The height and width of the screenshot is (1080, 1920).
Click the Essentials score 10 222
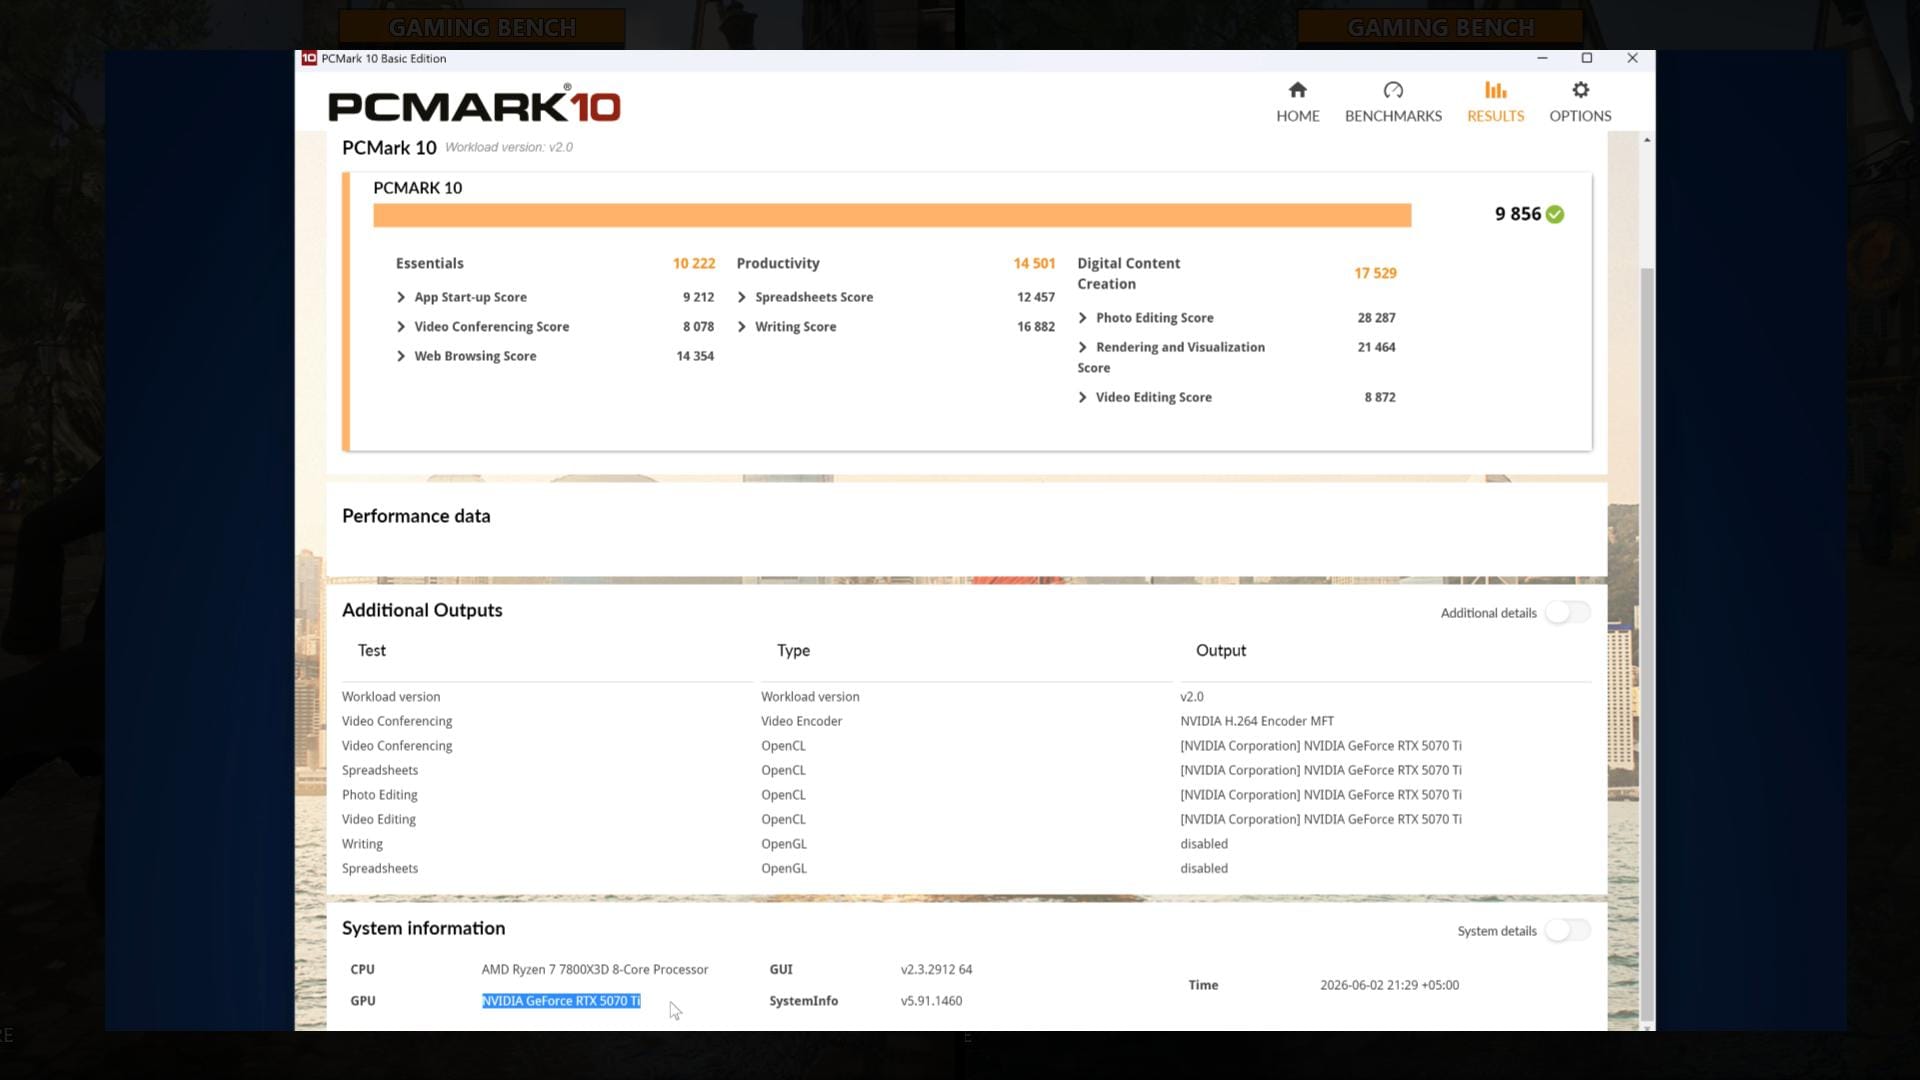pyautogui.click(x=694, y=263)
